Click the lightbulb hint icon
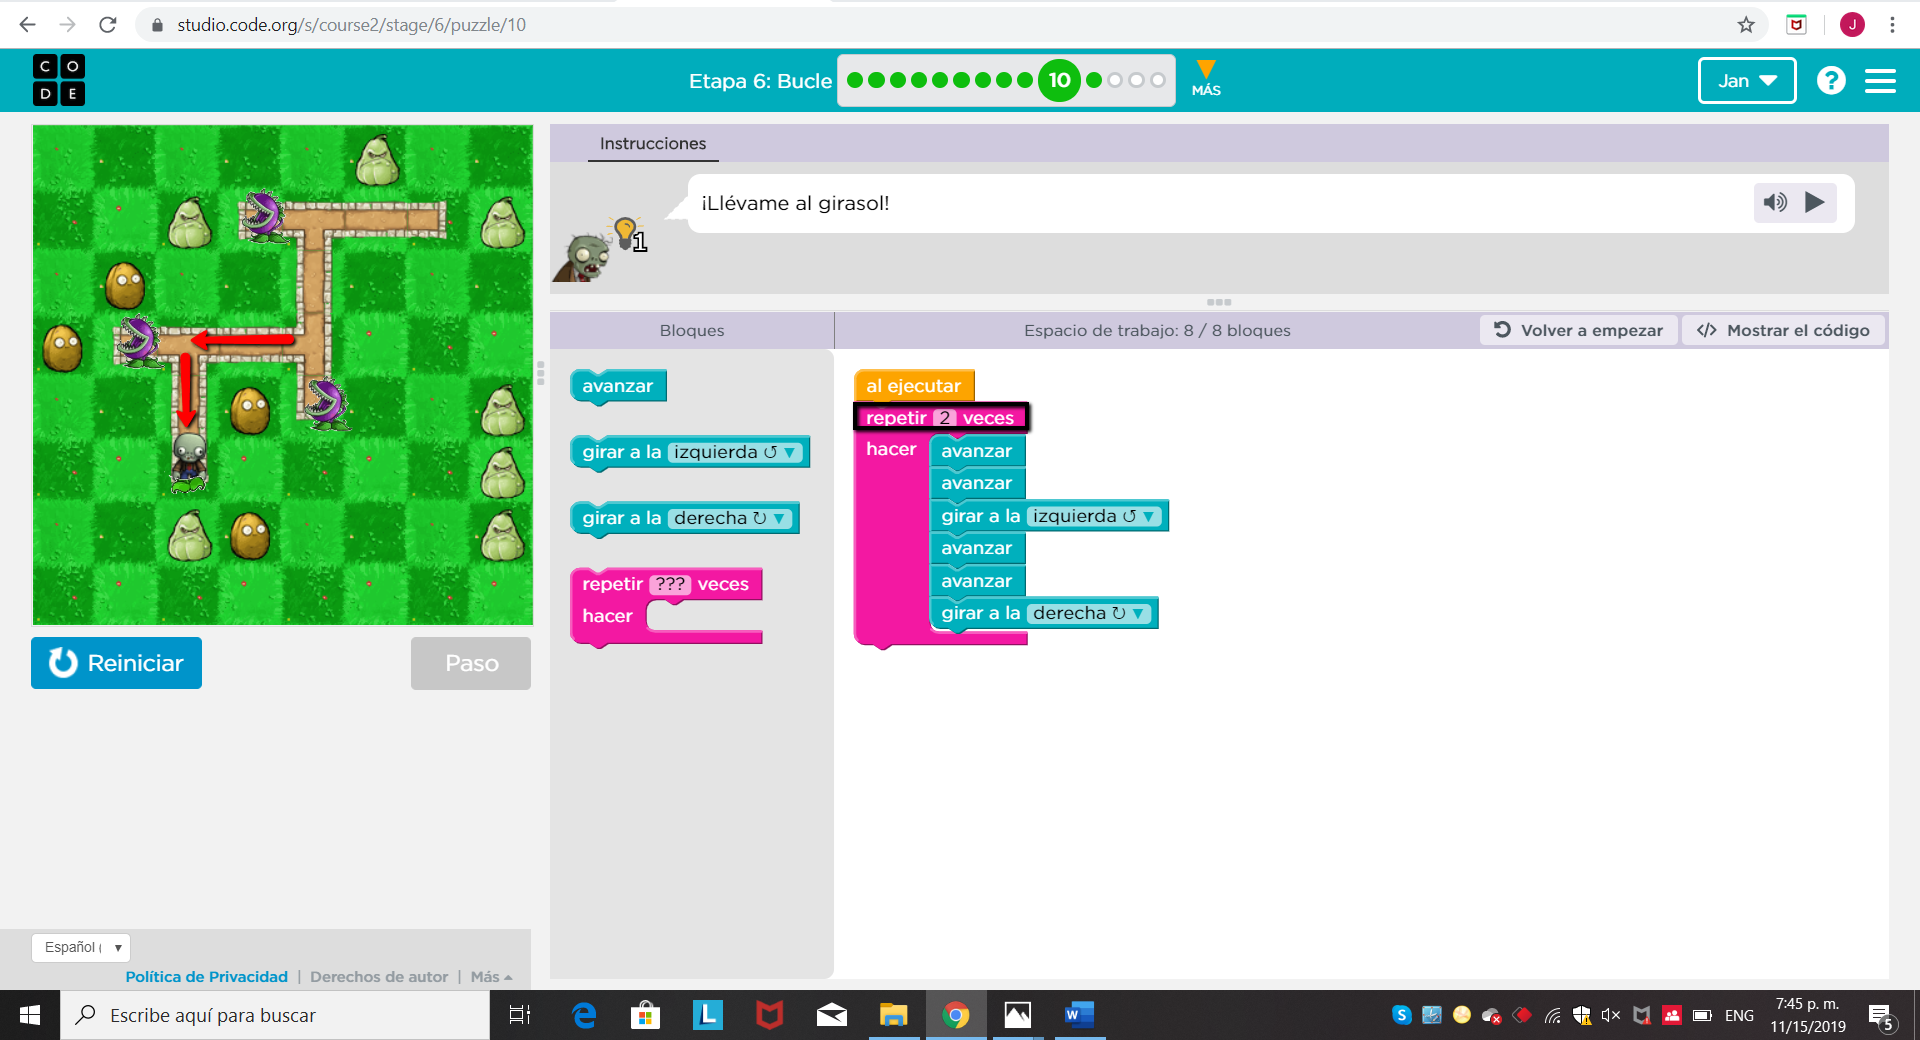The width and height of the screenshot is (1920, 1040). [x=626, y=232]
